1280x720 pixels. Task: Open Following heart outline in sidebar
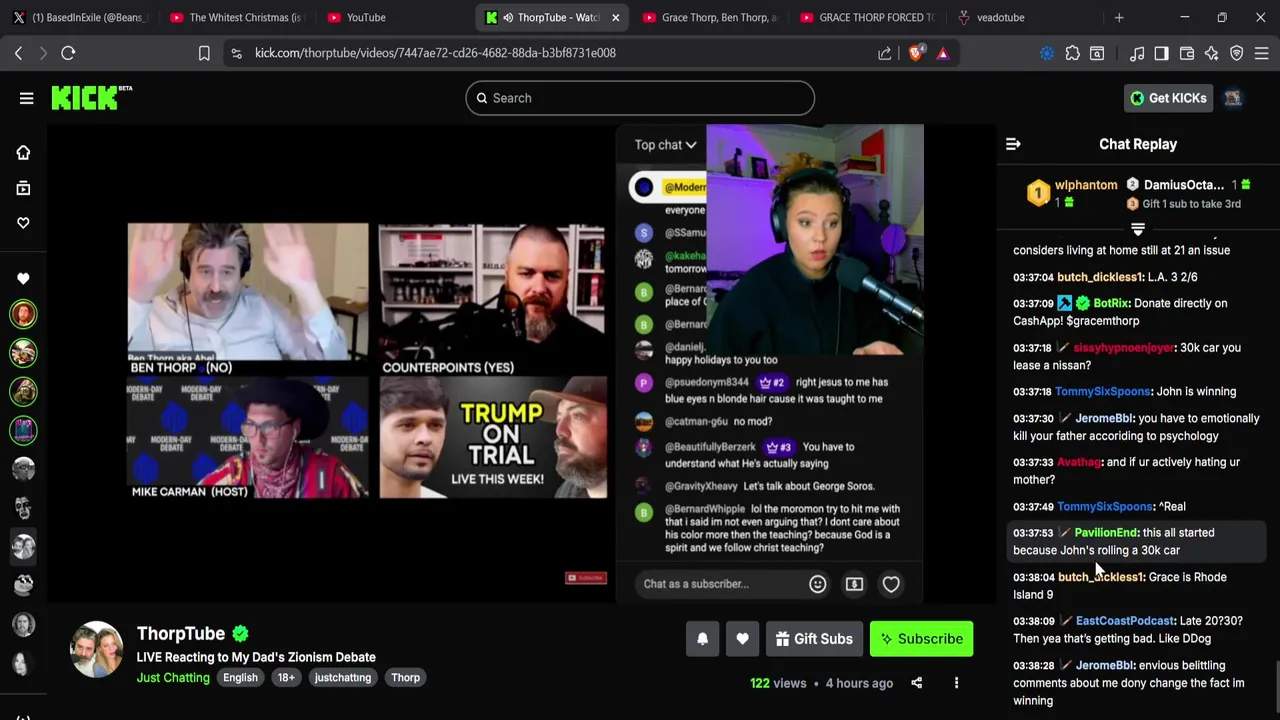[23, 223]
